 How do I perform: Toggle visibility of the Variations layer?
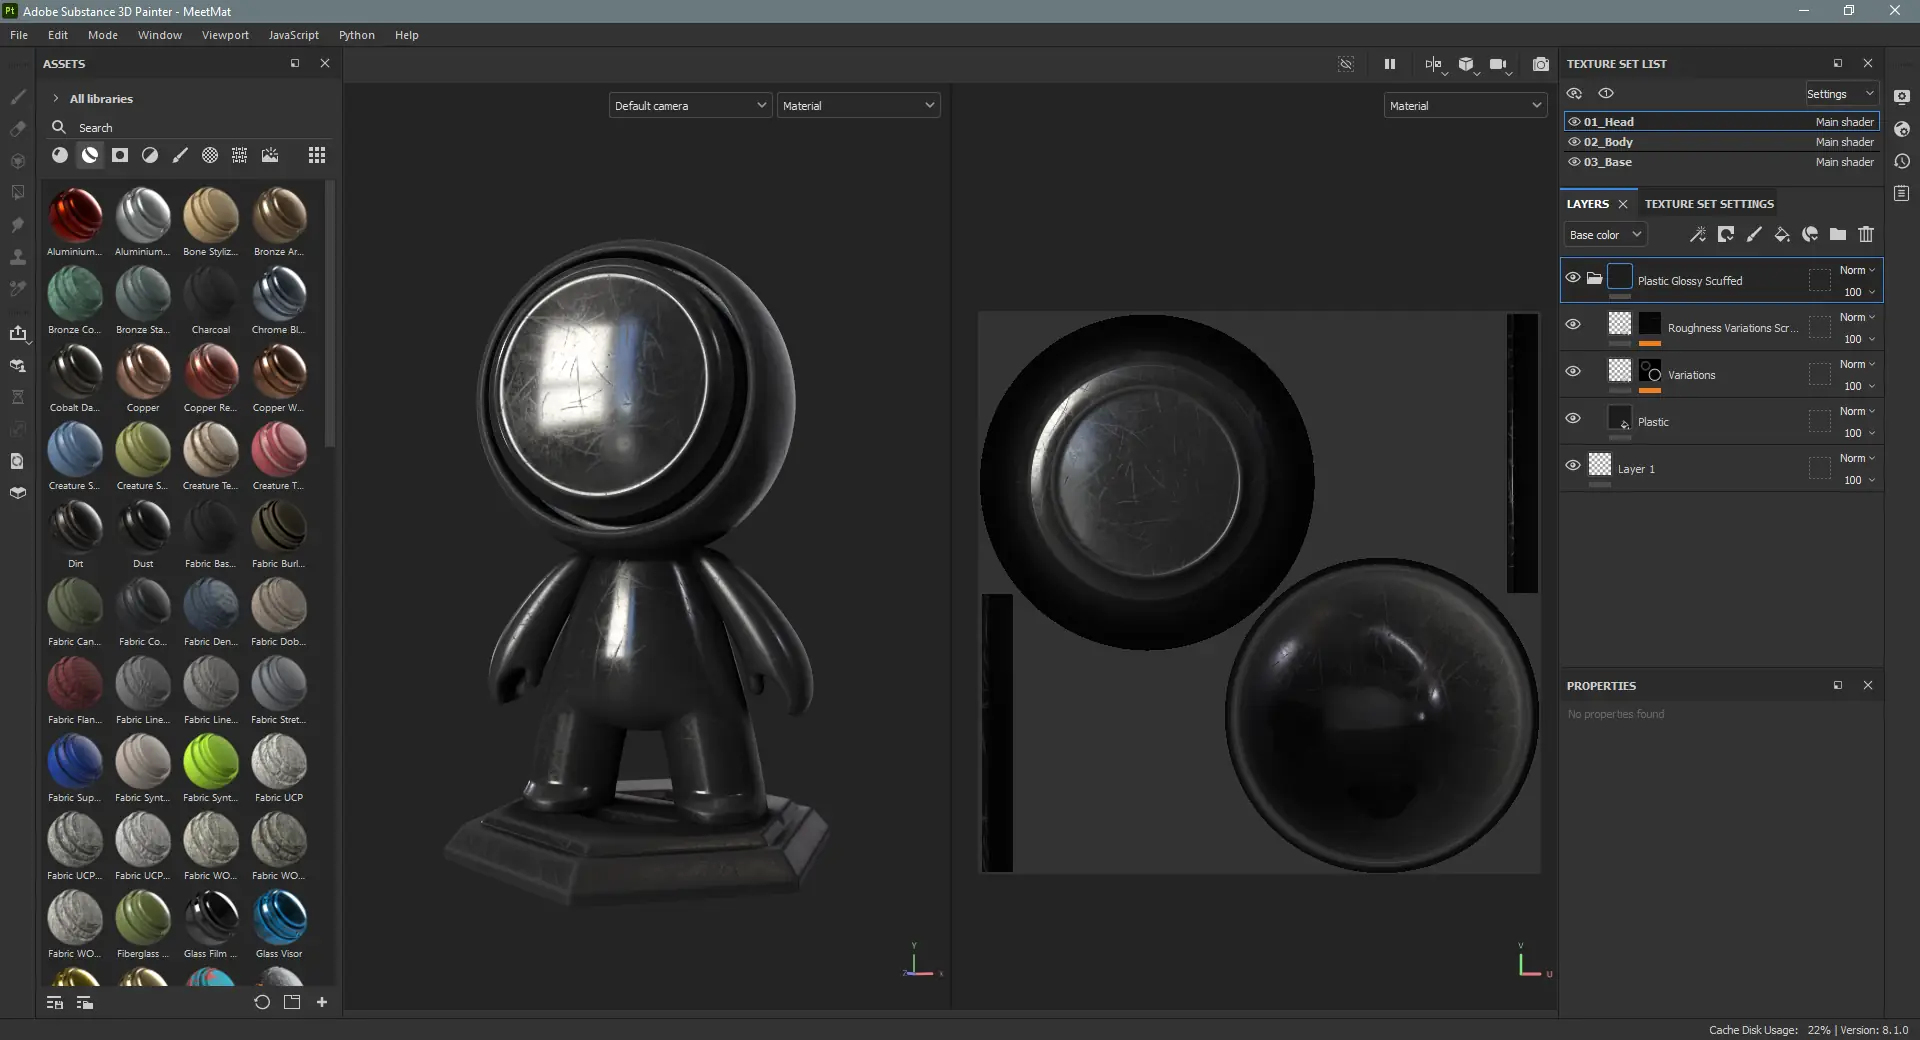1573,371
